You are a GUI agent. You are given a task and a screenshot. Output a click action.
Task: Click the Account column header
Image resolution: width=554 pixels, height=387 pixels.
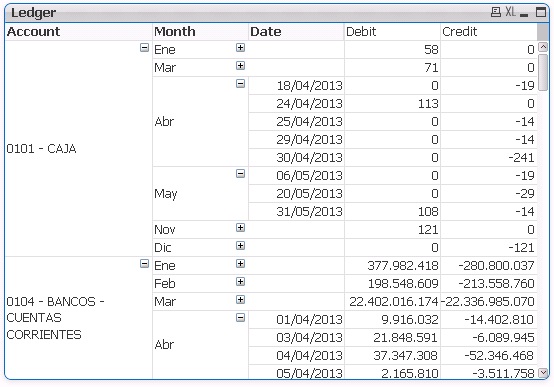(x=79, y=31)
